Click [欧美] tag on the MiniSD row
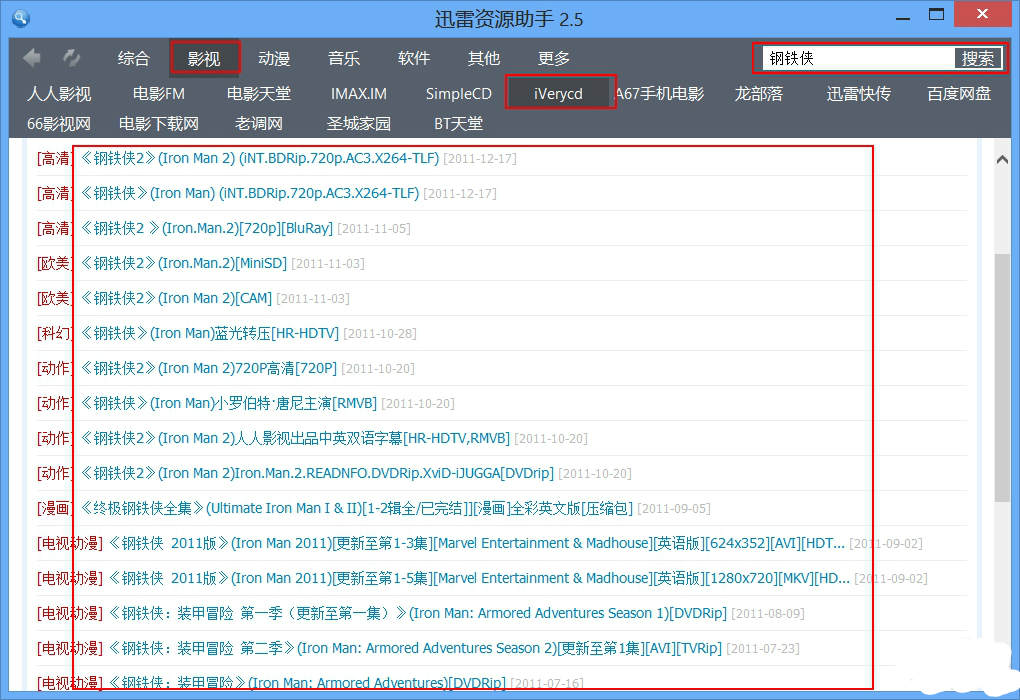The image size is (1020, 700). 55,263
